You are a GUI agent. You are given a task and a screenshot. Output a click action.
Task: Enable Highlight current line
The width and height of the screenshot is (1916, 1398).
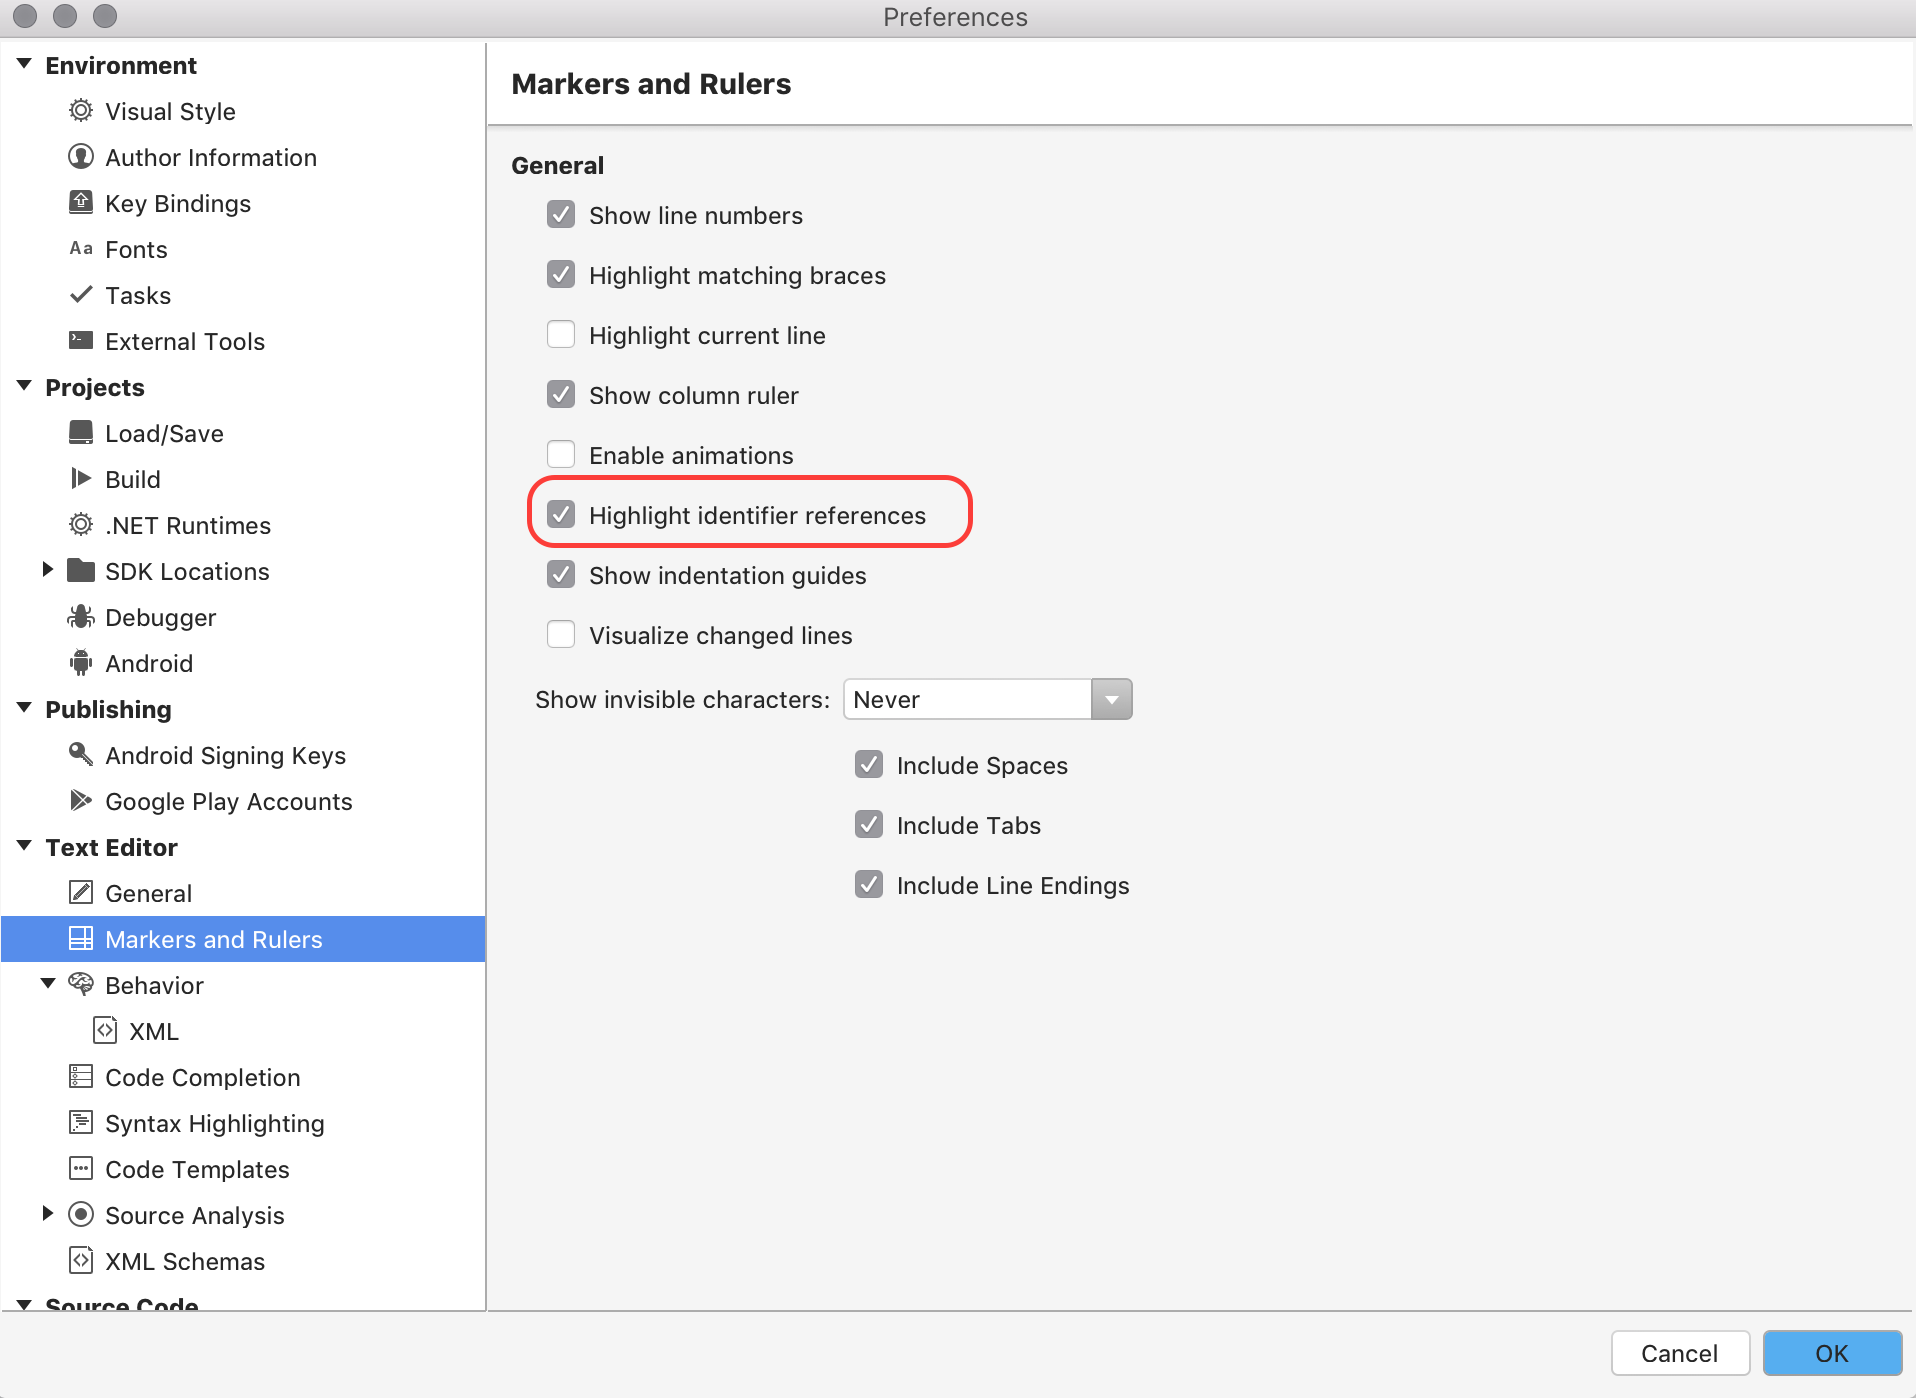pyautogui.click(x=561, y=334)
